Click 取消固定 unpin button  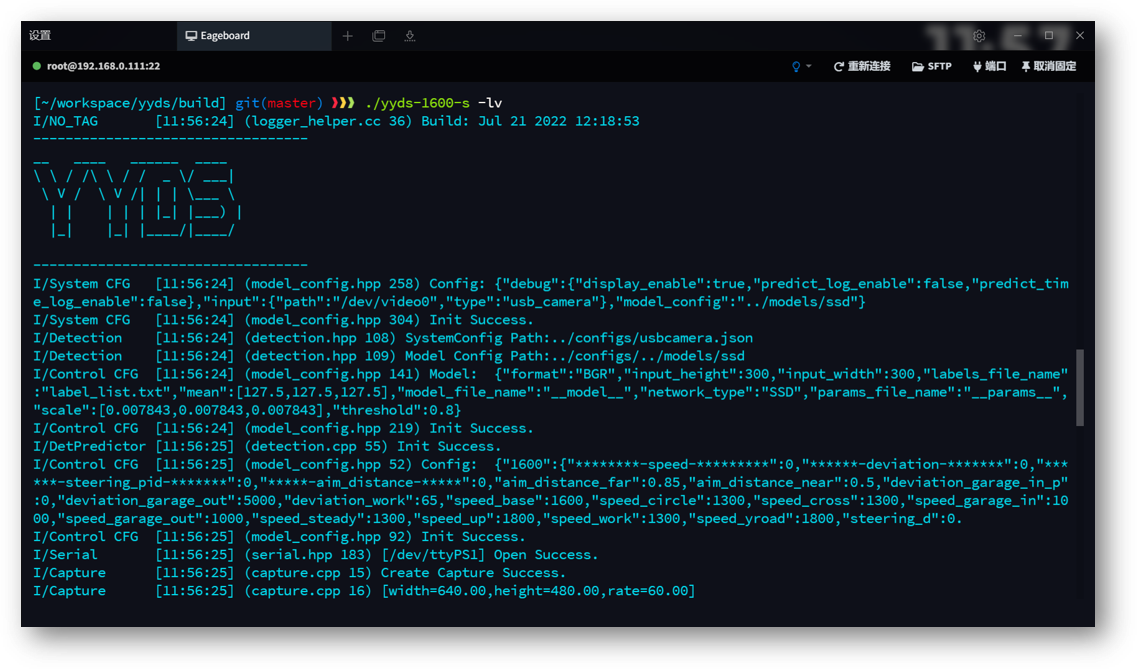(1049, 66)
